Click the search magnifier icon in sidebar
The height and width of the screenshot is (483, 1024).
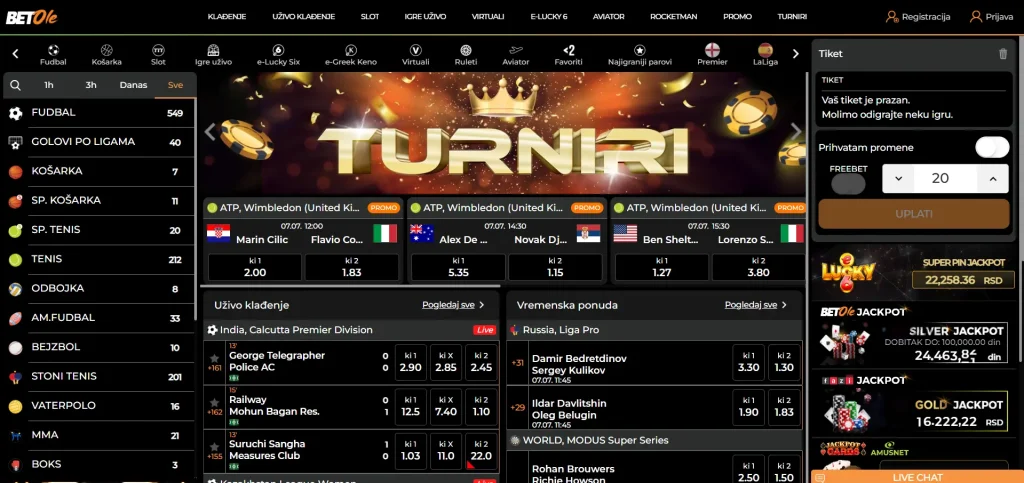click(x=15, y=85)
